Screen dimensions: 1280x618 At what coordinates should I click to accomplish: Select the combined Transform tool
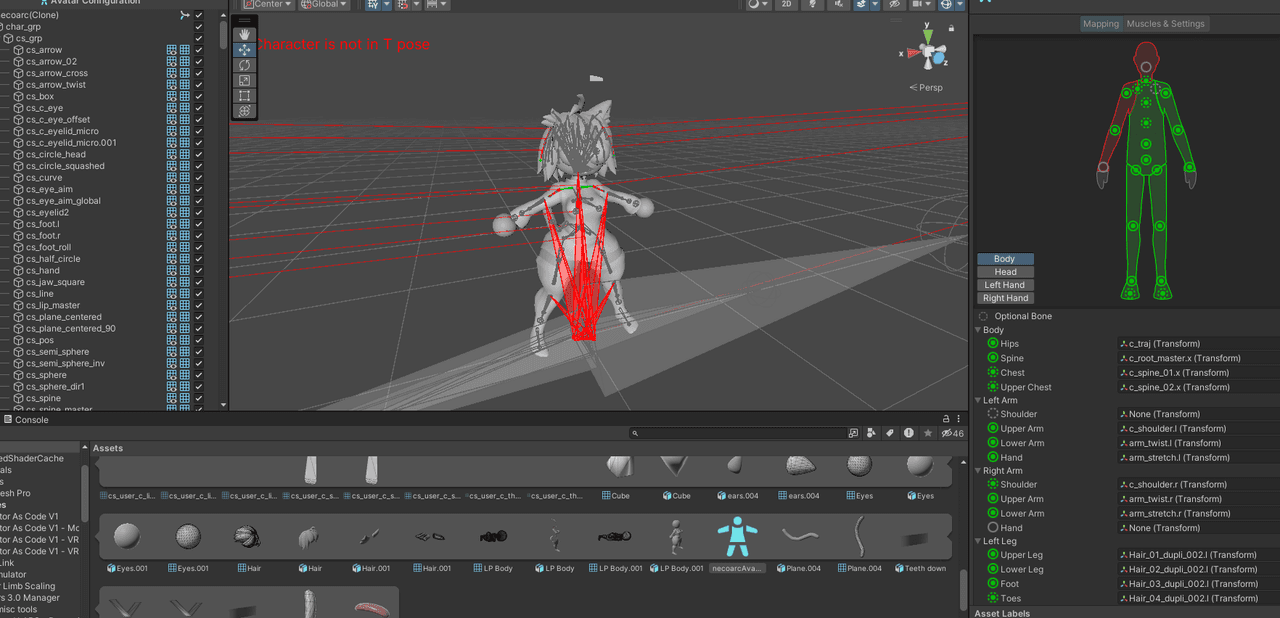click(x=245, y=111)
